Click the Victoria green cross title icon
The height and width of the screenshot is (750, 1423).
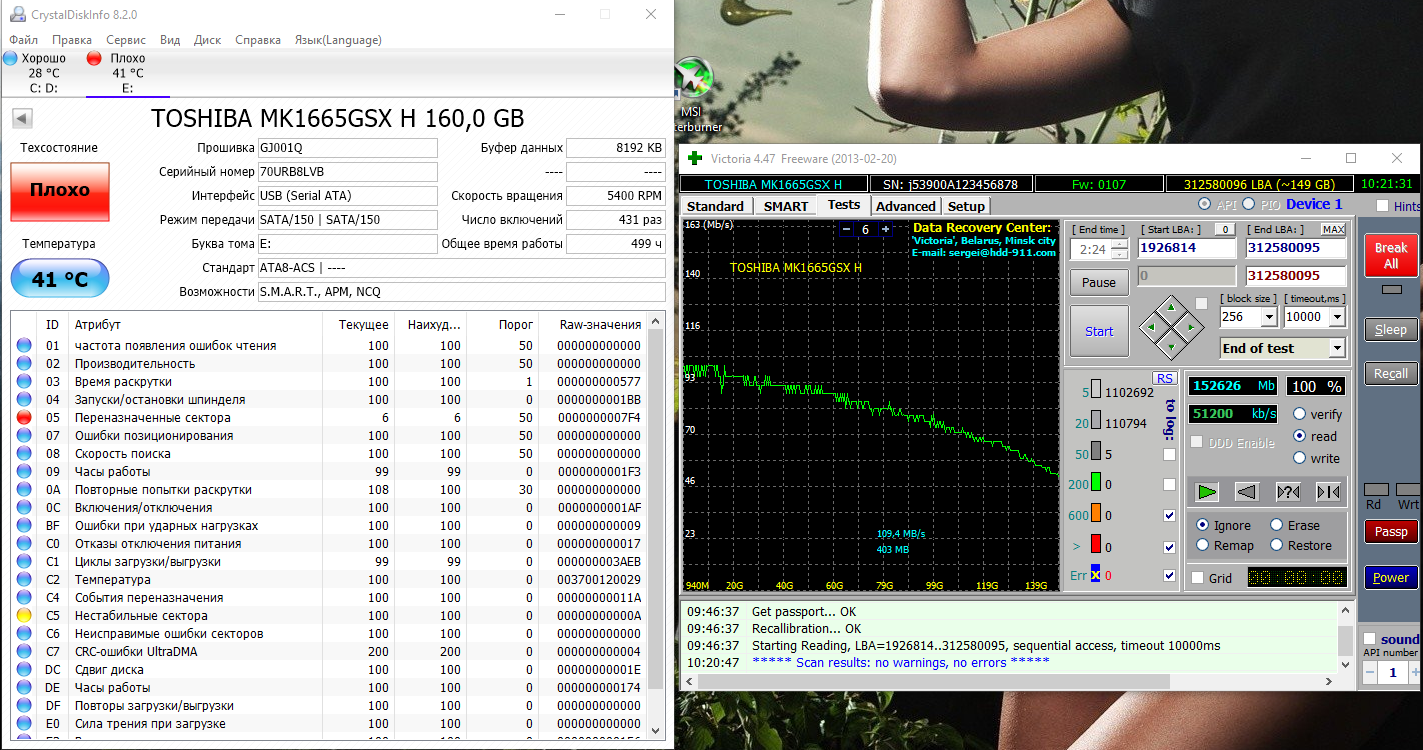click(694, 158)
